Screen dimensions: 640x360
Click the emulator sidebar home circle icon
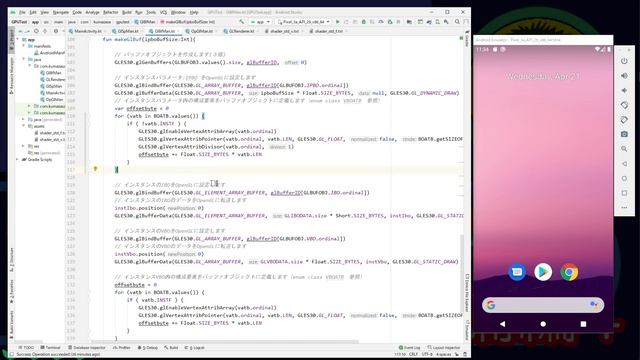624,178
